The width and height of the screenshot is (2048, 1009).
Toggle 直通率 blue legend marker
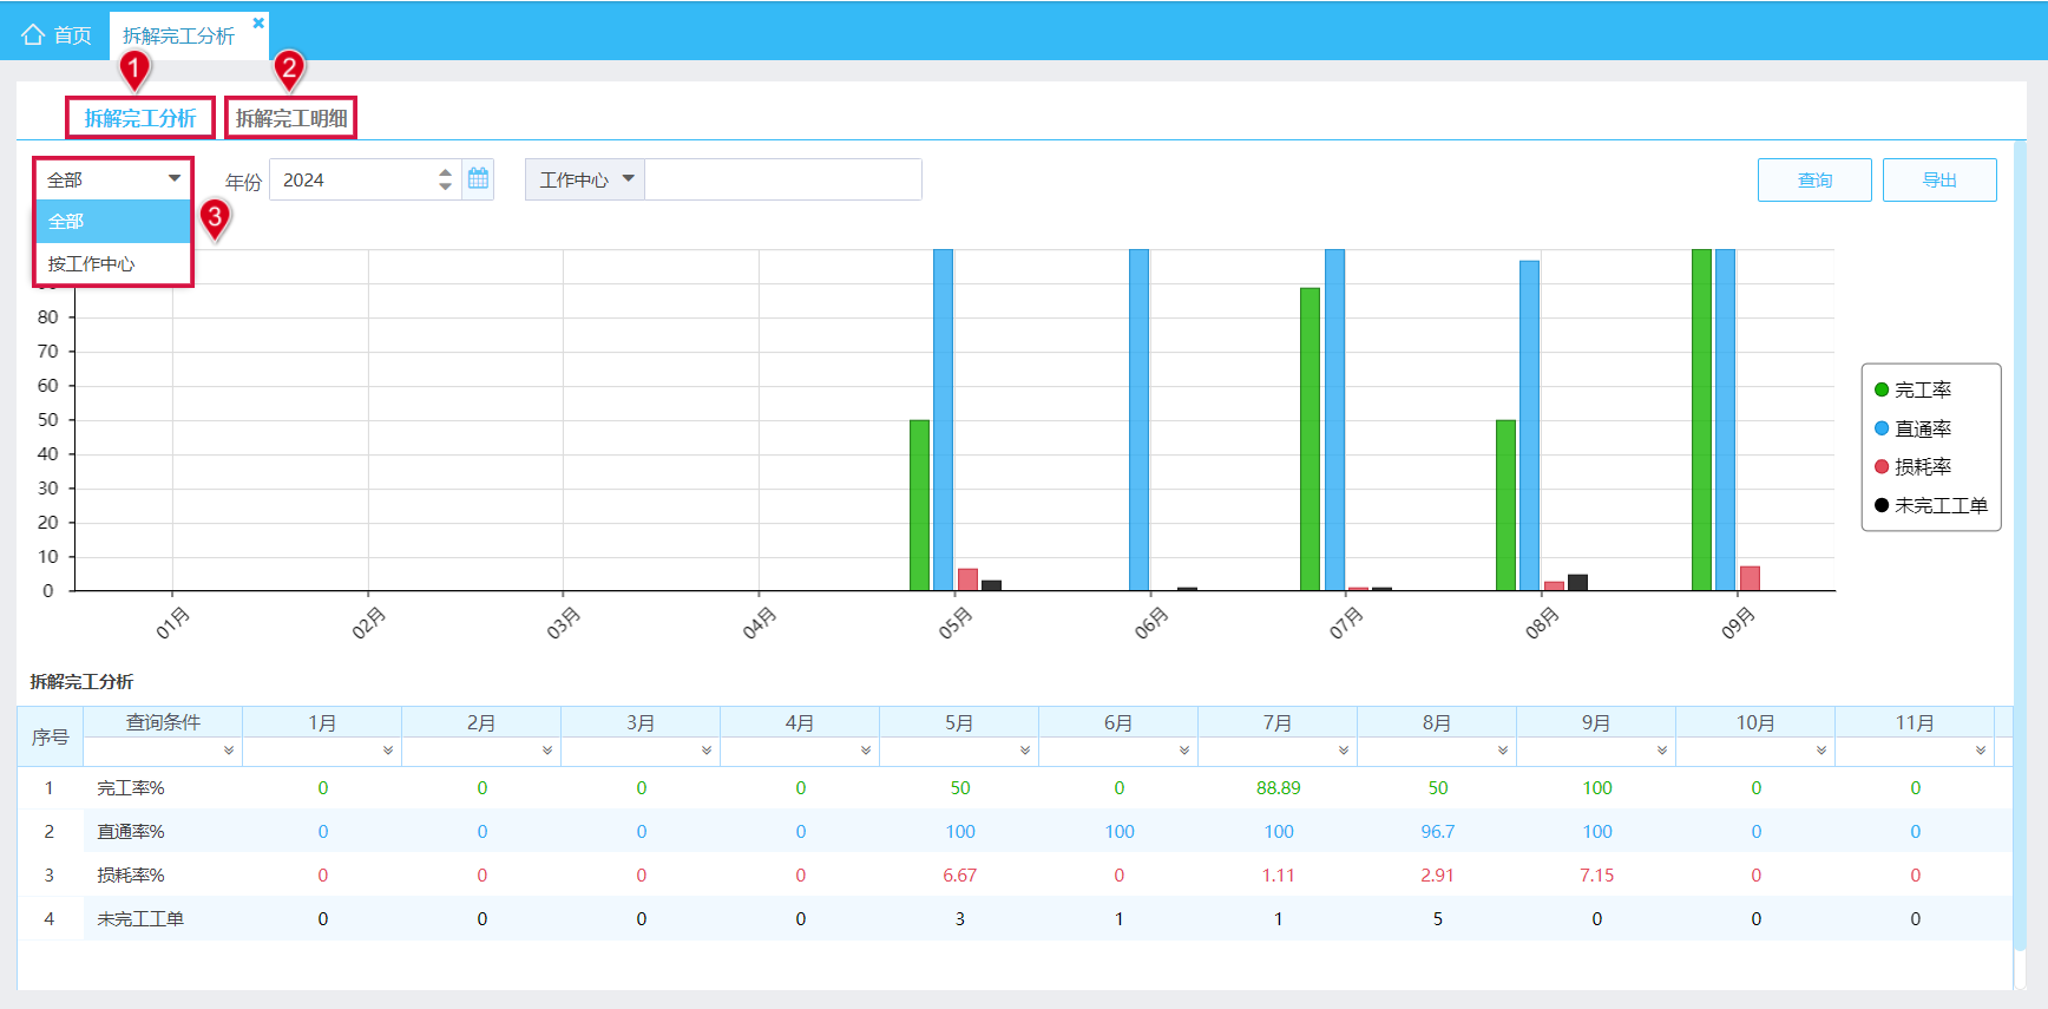click(x=1881, y=428)
